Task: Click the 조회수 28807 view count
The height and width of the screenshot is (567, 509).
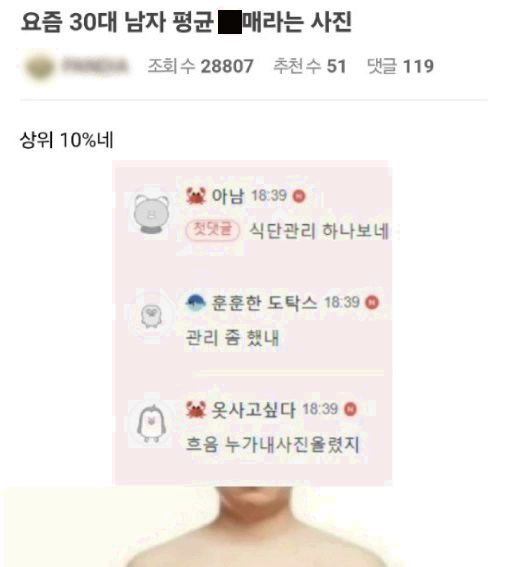Action: [201, 67]
